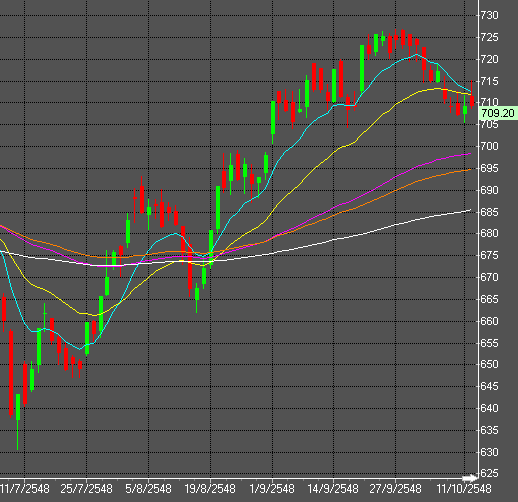Click the 11/7/2548 date label
Image resolution: width=518 pixels, height=502 pixels.
click(x=24, y=489)
